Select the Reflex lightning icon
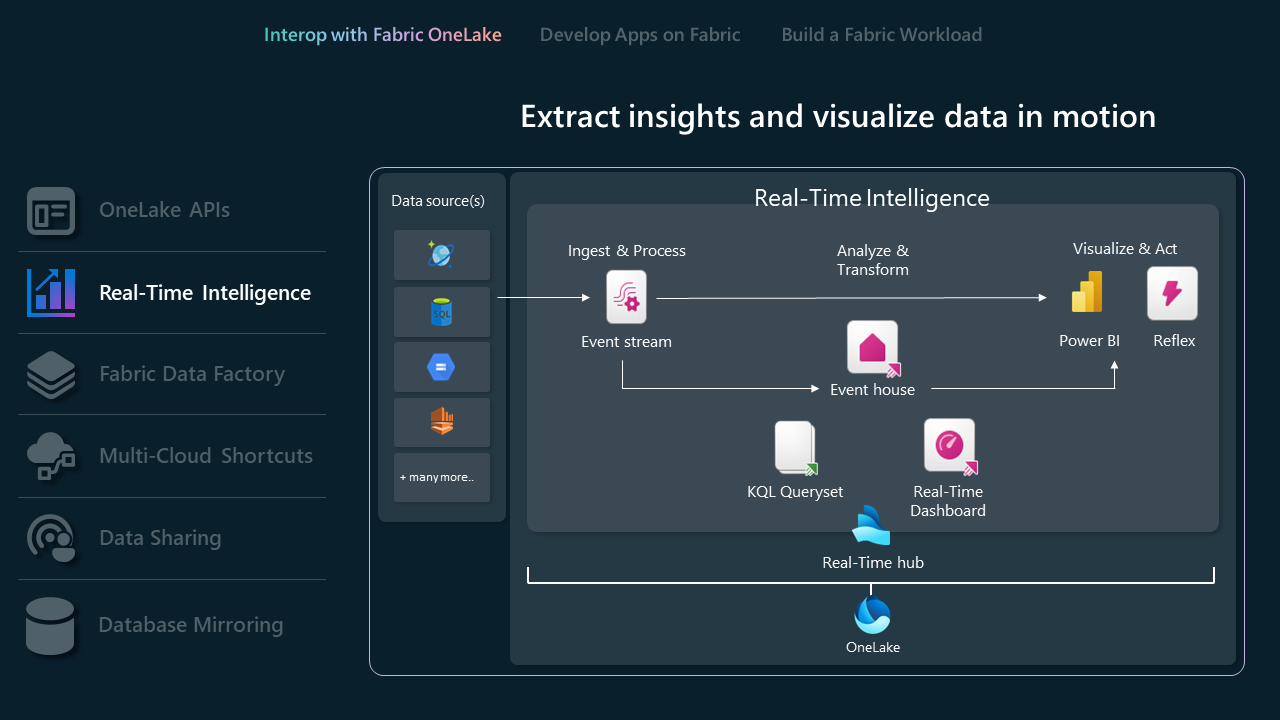 pyautogui.click(x=1172, y=292)
